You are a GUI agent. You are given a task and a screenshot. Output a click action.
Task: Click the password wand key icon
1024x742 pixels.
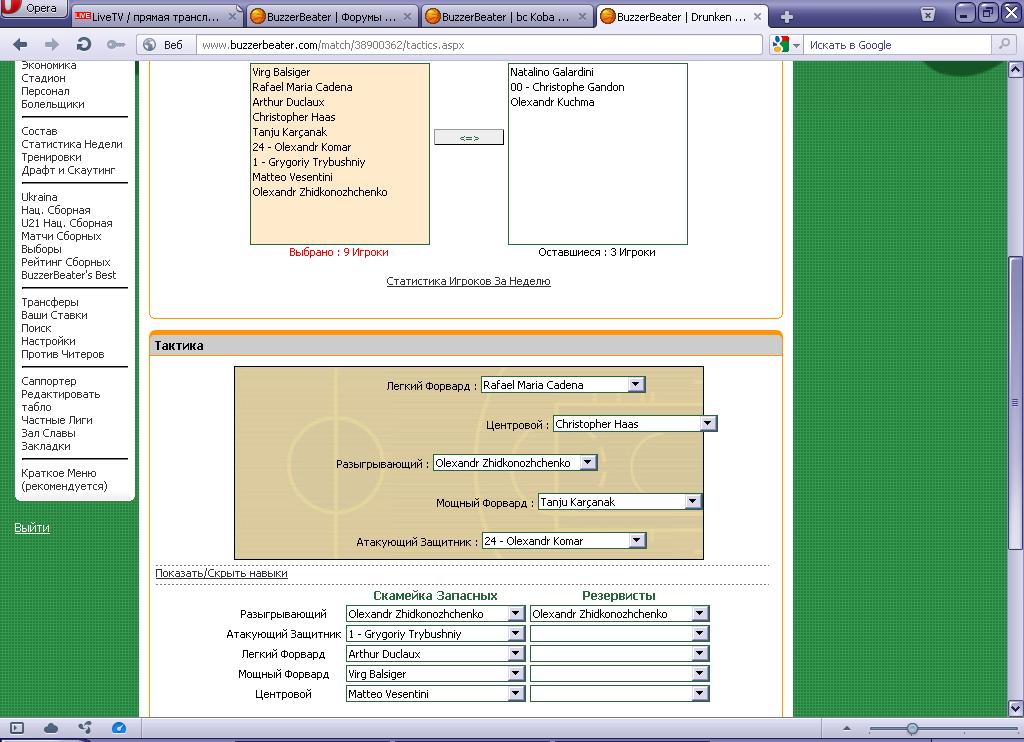click(116, 44)
